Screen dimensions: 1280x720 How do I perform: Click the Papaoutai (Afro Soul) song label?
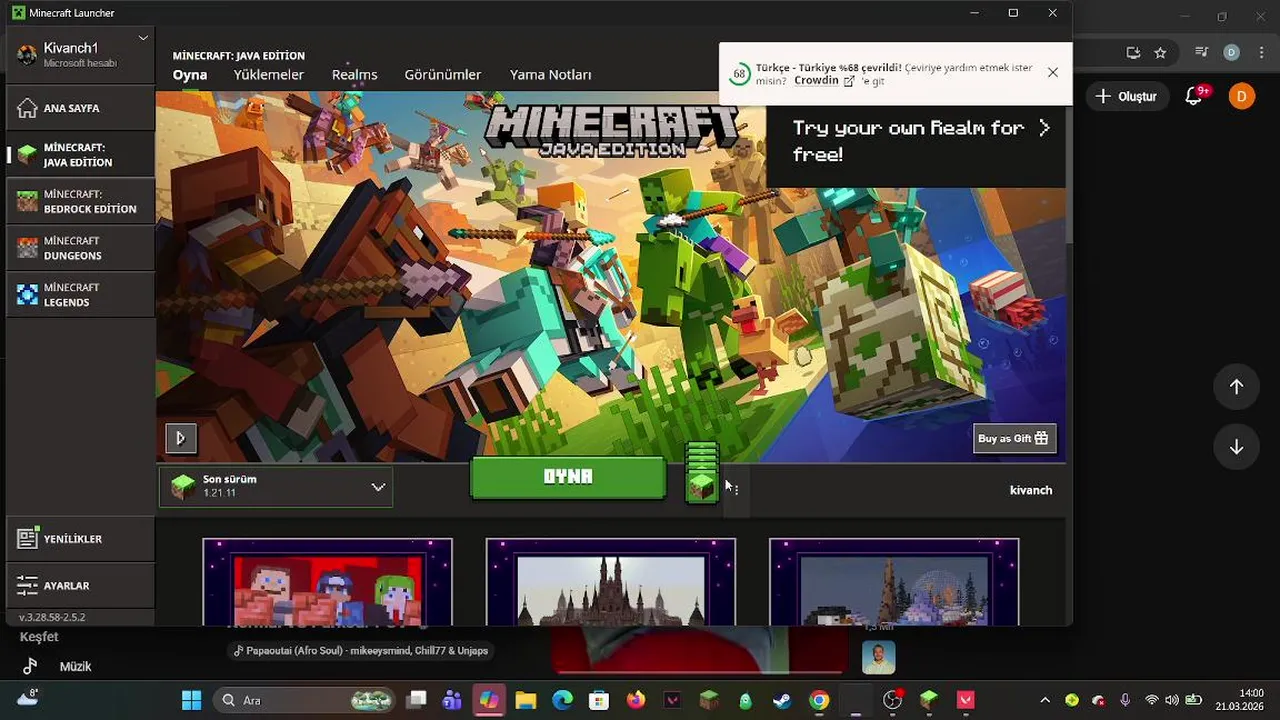coord(360,651)
